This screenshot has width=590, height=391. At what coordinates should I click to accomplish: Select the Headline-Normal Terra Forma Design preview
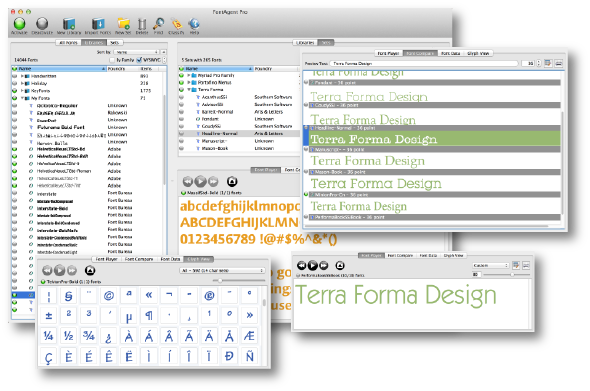(435, 139)
